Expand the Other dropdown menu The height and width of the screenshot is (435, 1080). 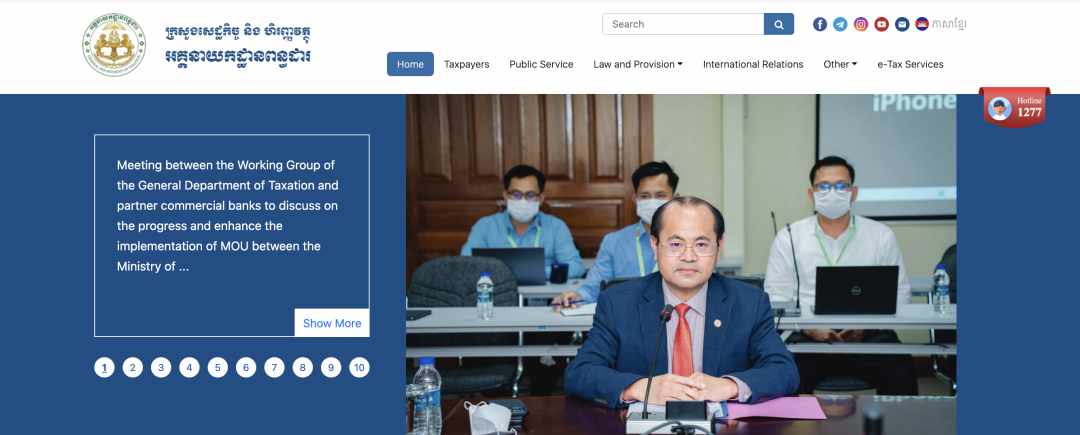(x=840, y=64)
